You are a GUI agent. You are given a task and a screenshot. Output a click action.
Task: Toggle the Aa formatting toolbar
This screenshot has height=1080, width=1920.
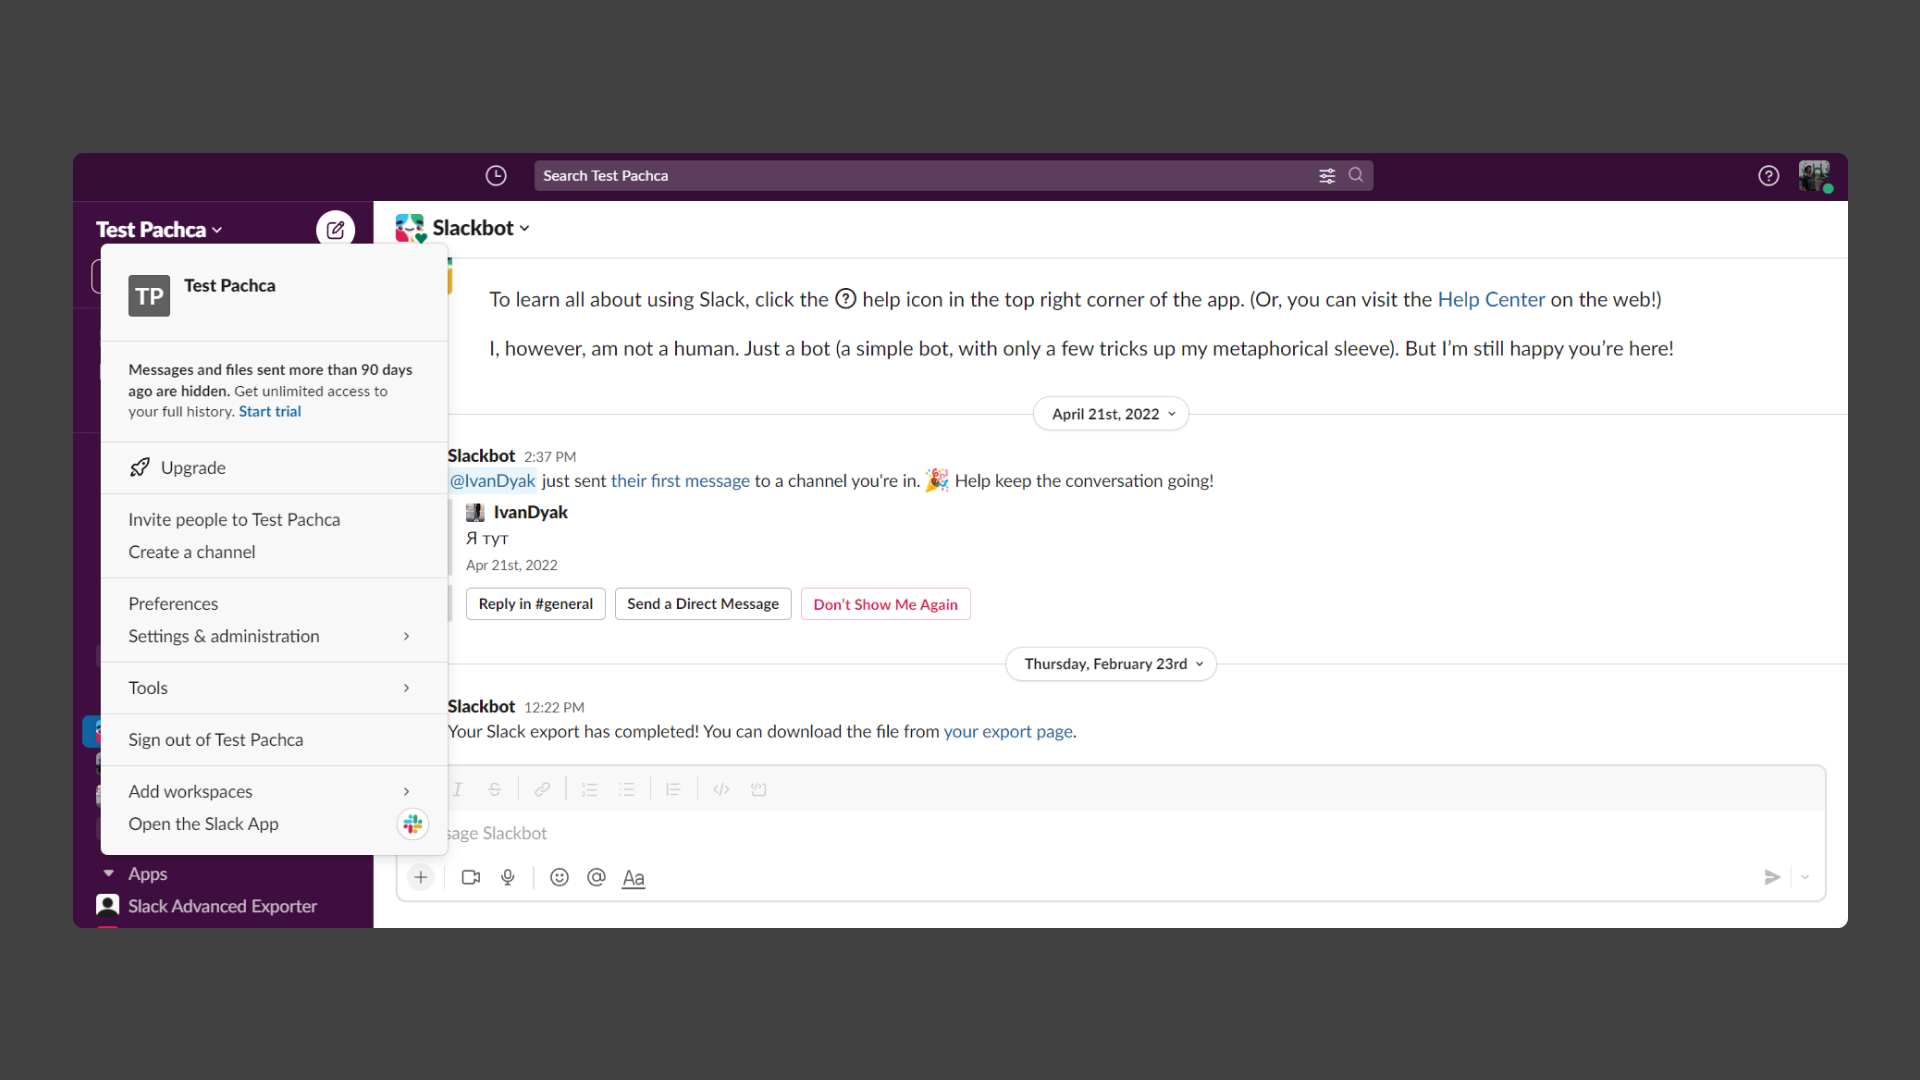pyautogui.click(x=633, y=877)
